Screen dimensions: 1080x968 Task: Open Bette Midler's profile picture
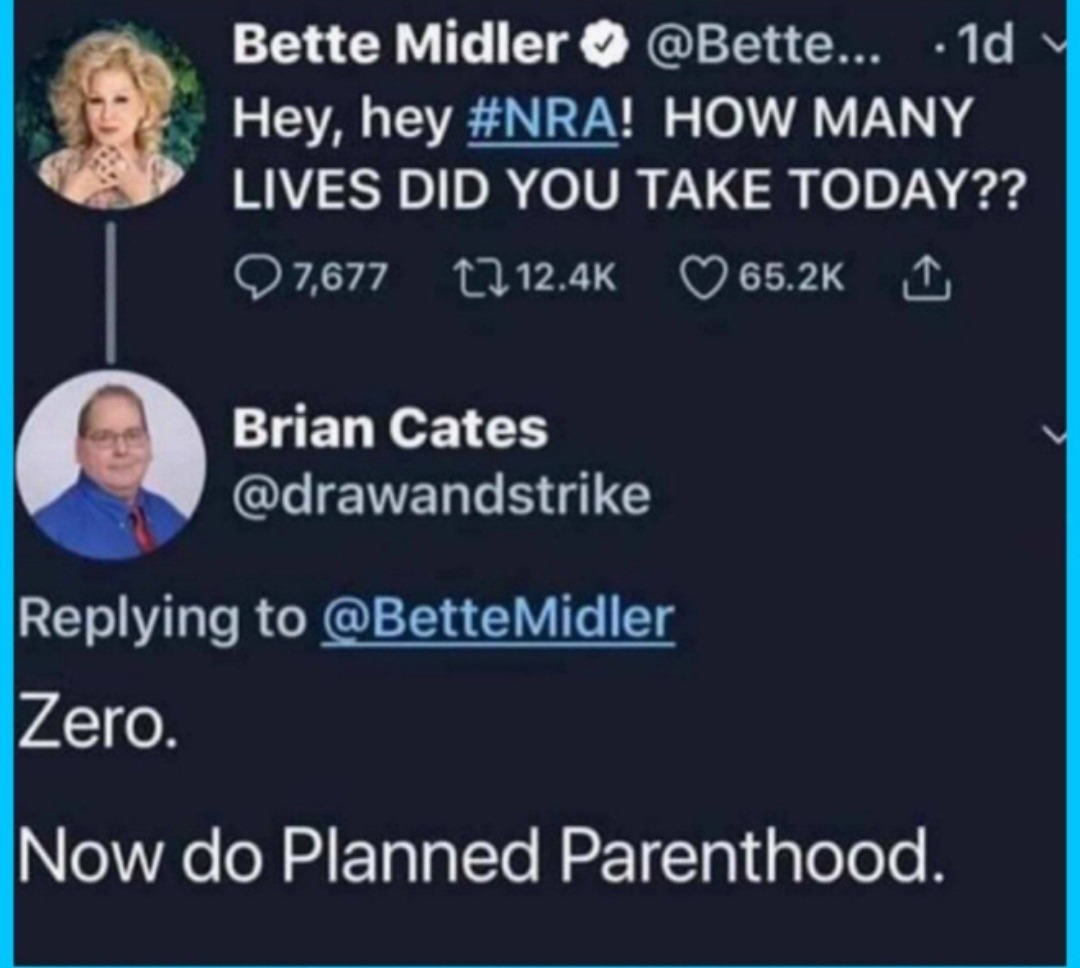[x=113, y=117]
